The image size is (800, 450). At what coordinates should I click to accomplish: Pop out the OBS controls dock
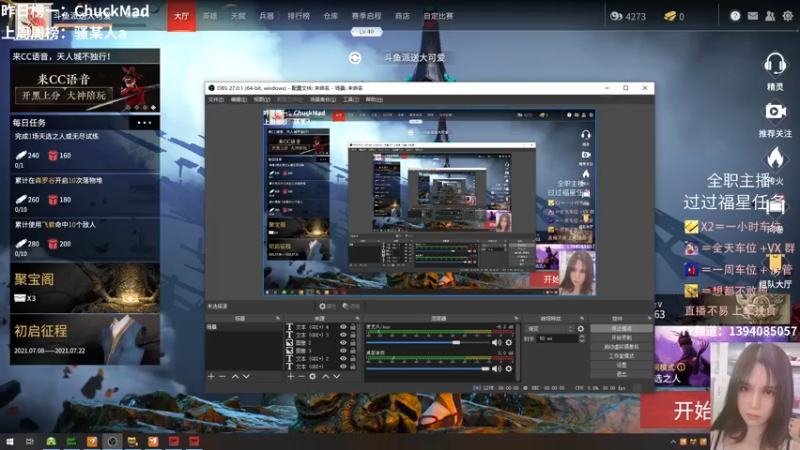tap(649, 318)
